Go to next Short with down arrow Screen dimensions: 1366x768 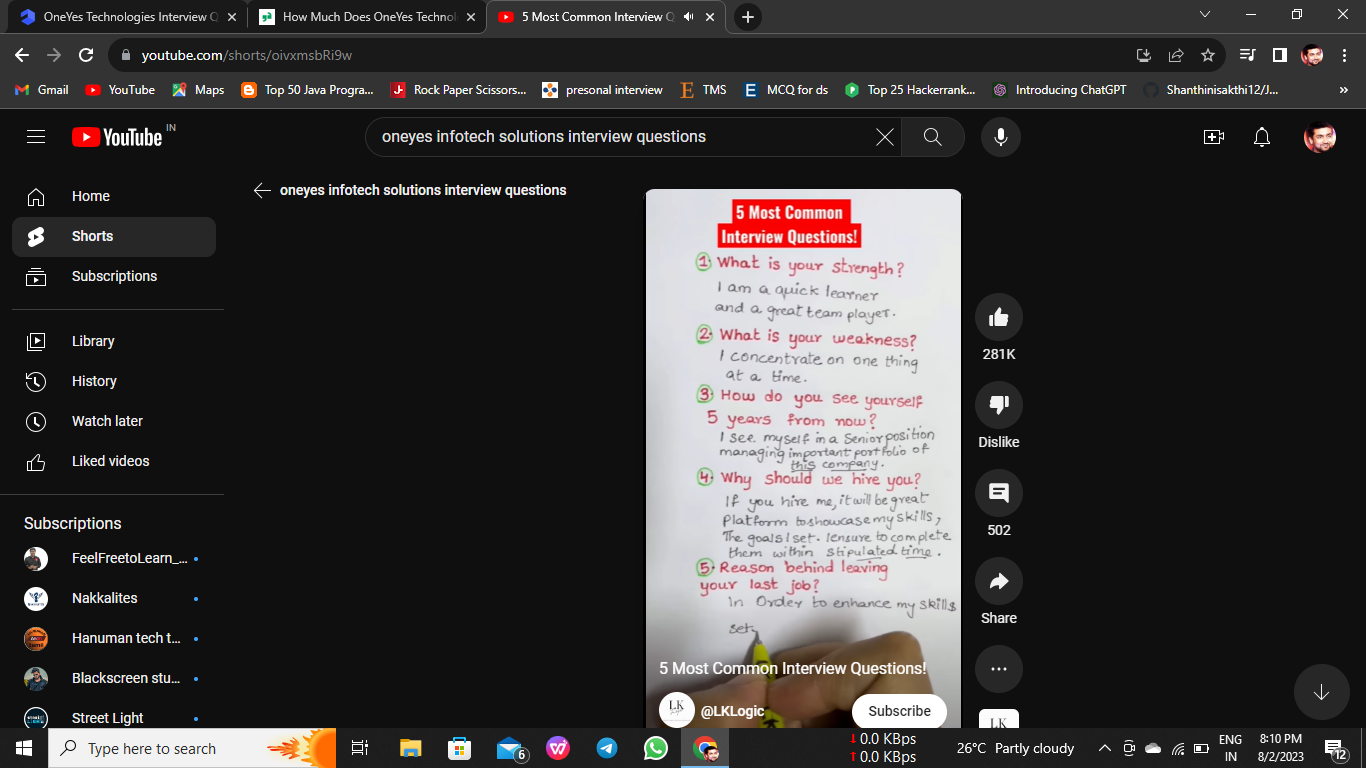pos(1321,692)
